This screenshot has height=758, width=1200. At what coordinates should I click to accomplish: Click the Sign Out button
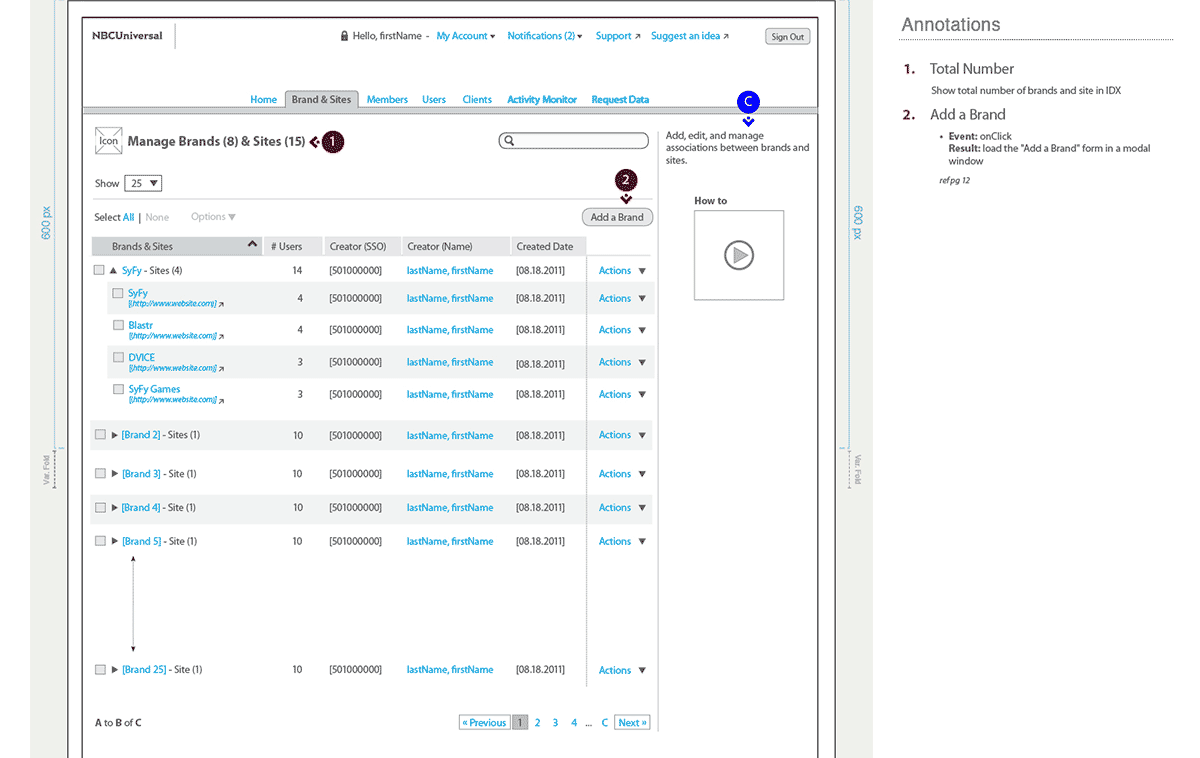pyautogui.click(x=787, y=37)
